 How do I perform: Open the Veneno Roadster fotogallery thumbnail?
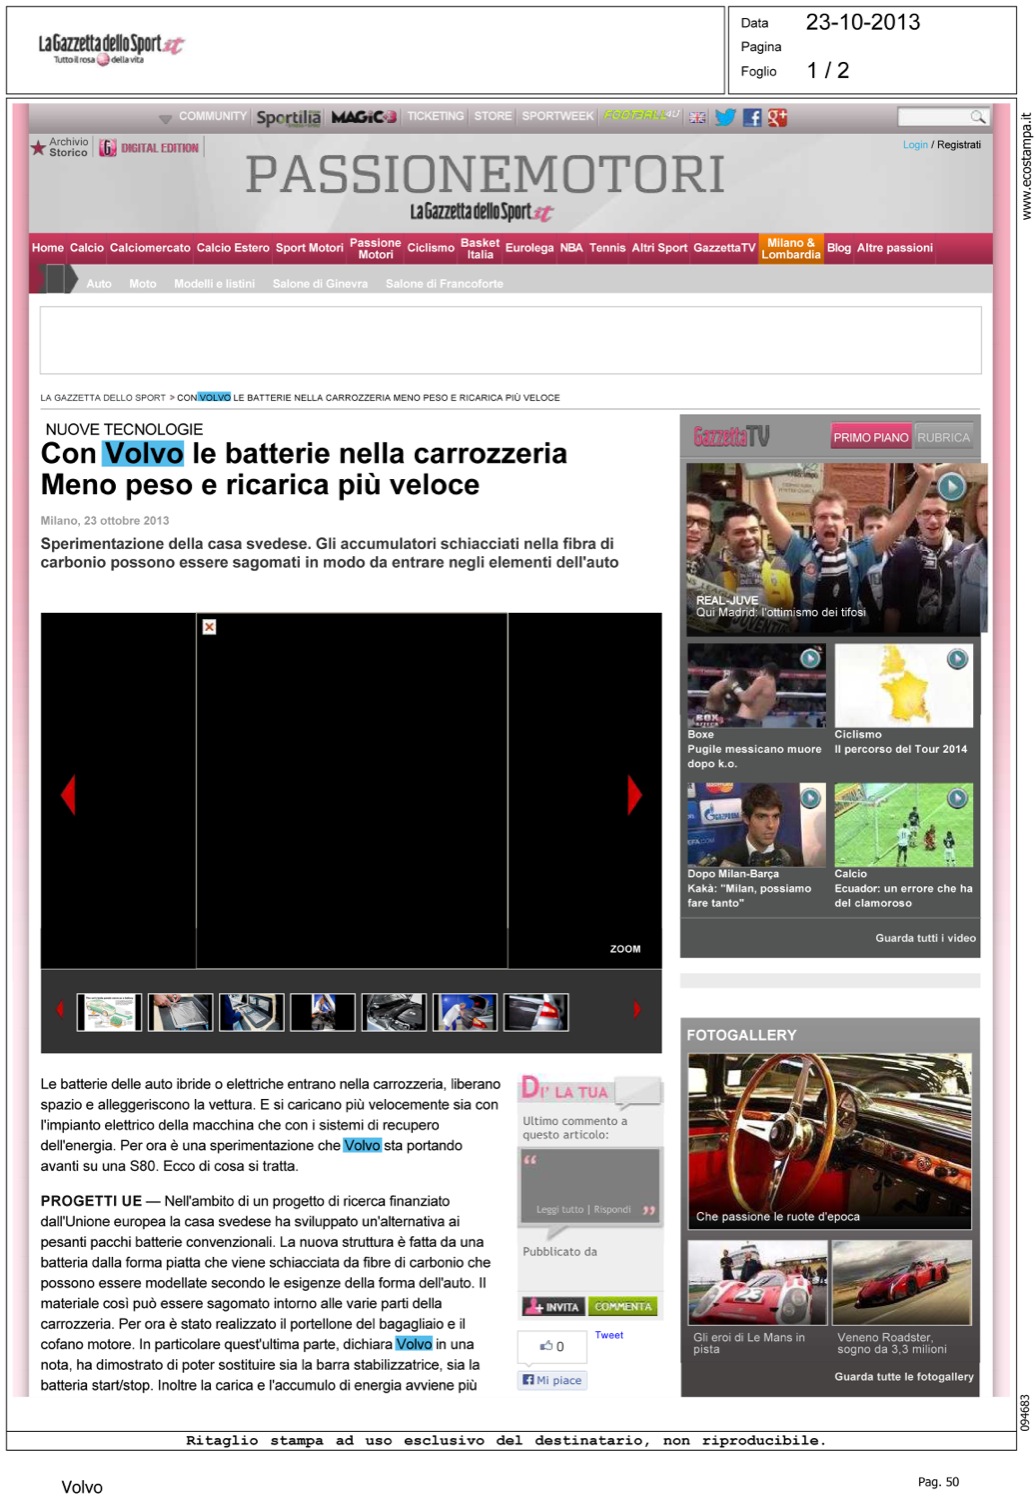point(901,1283)
